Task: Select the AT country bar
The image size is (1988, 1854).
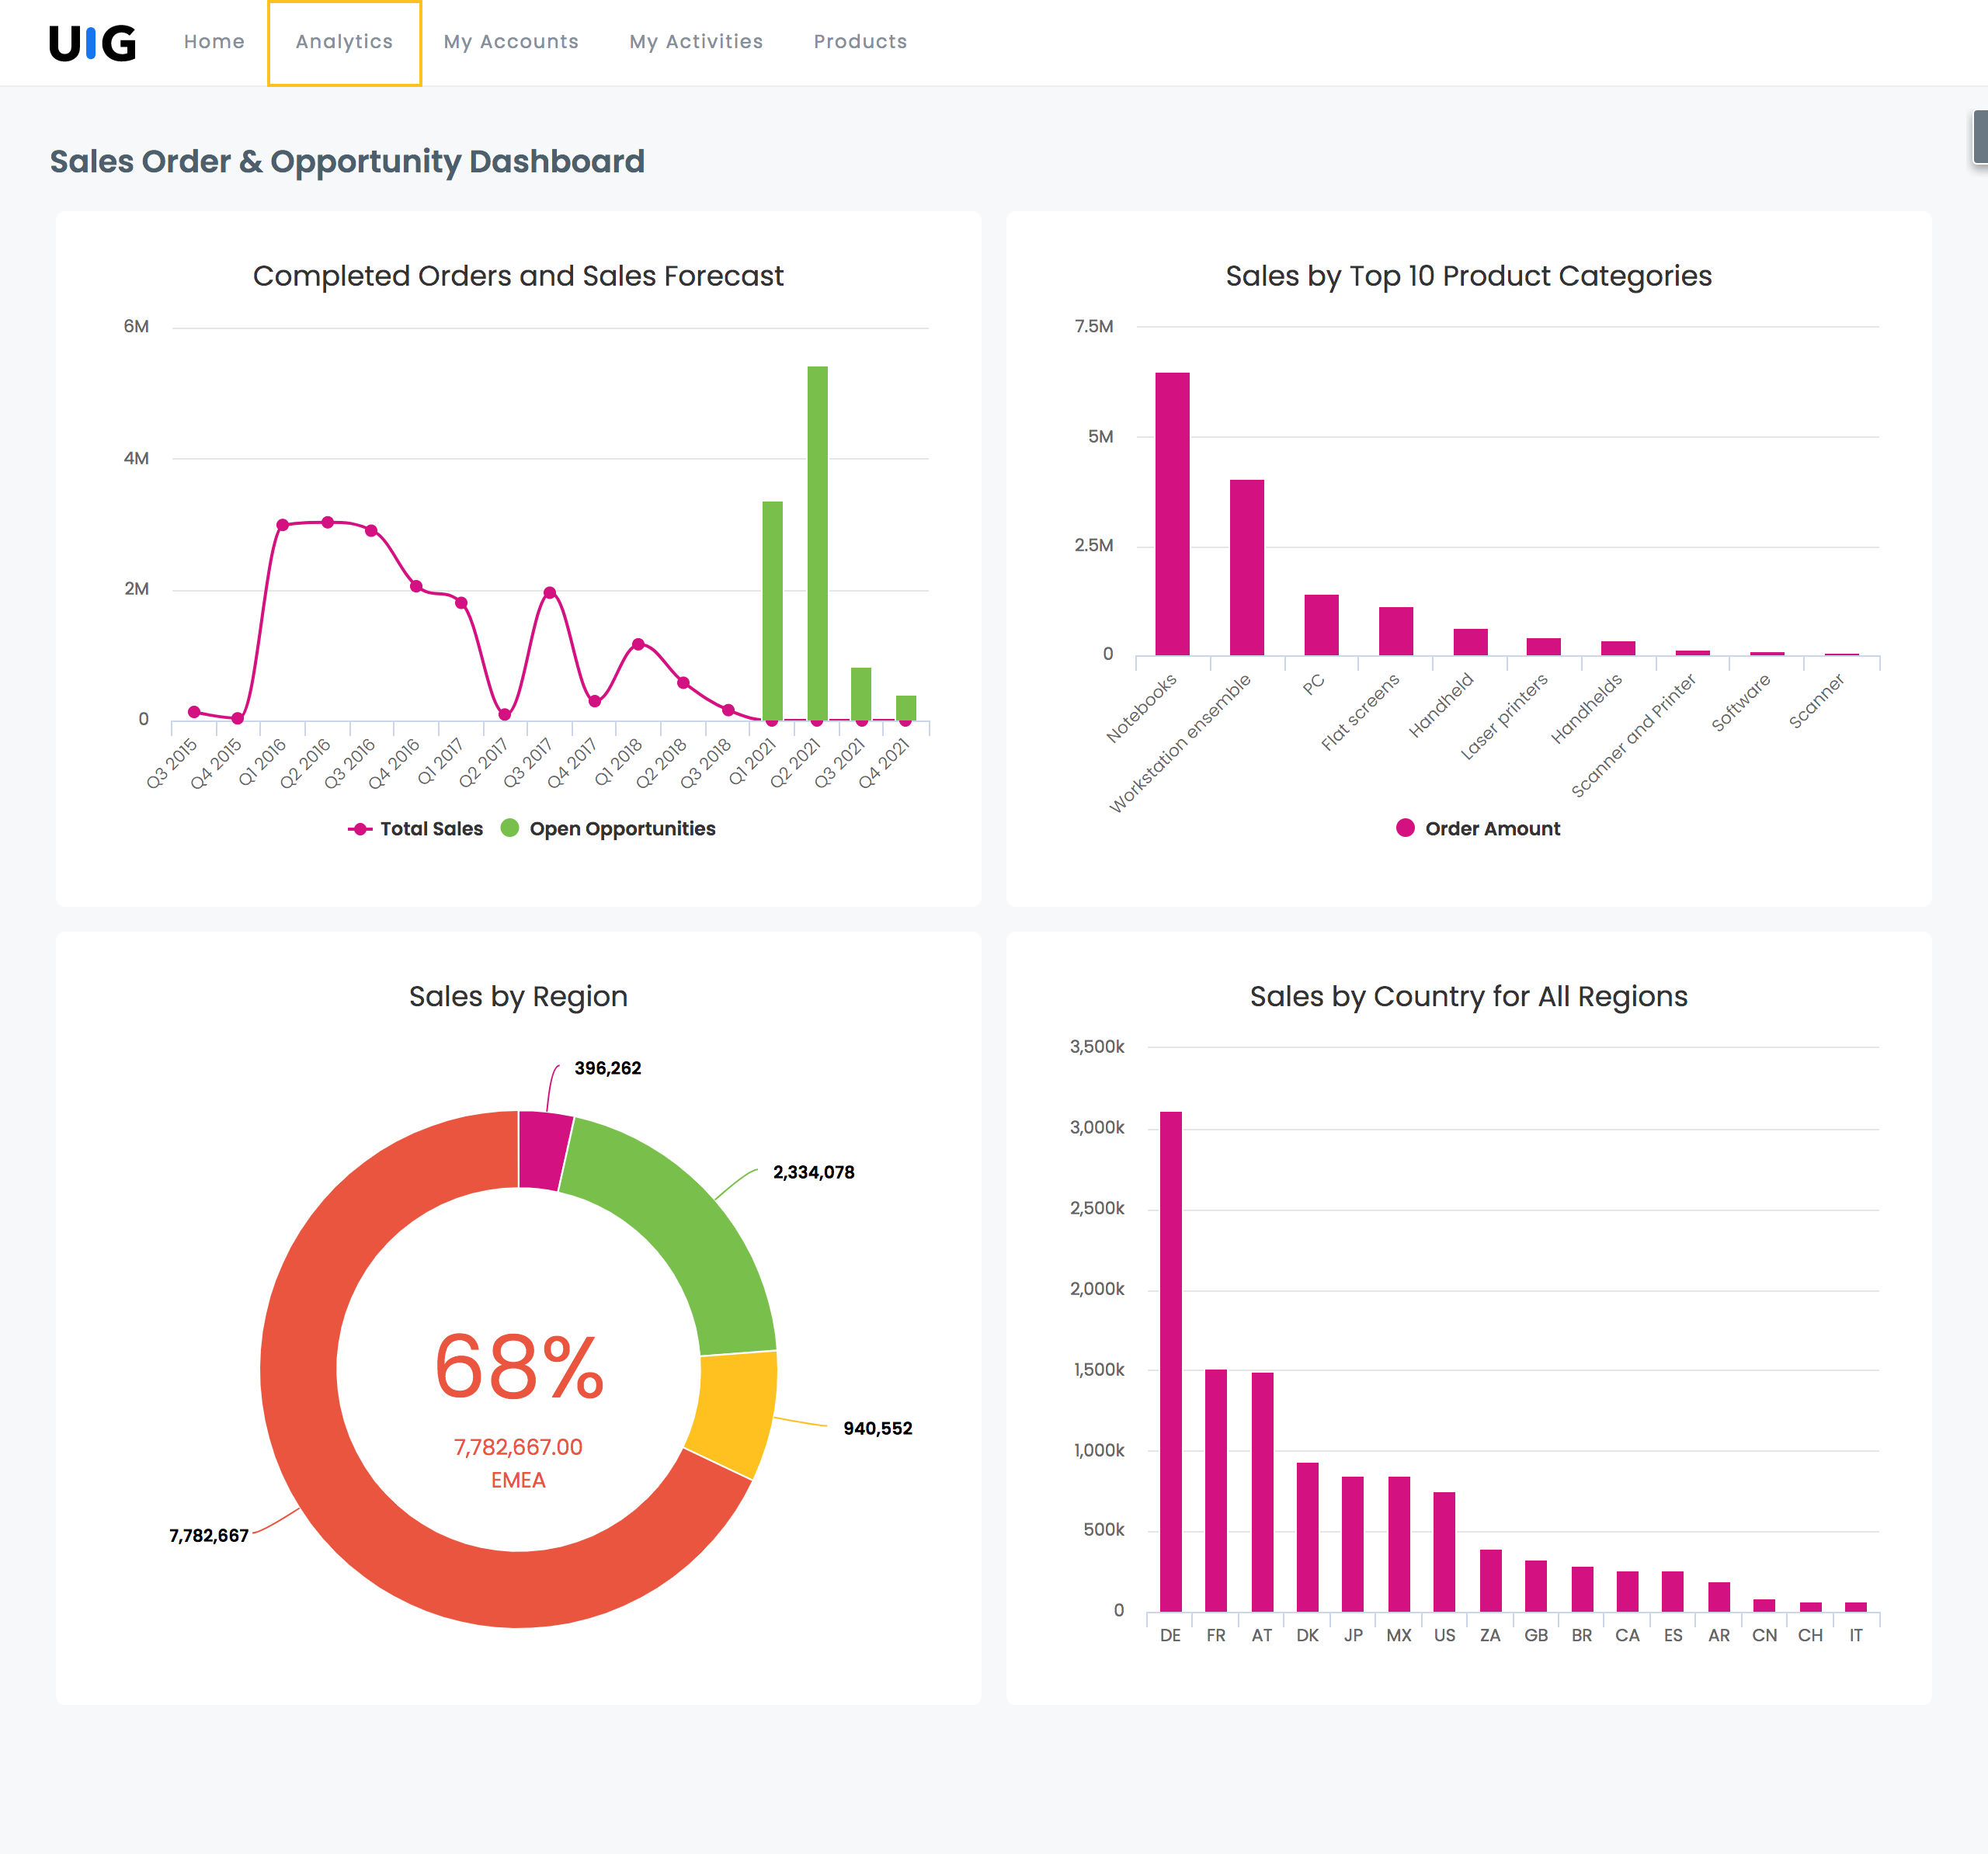Action: 1262,1492
